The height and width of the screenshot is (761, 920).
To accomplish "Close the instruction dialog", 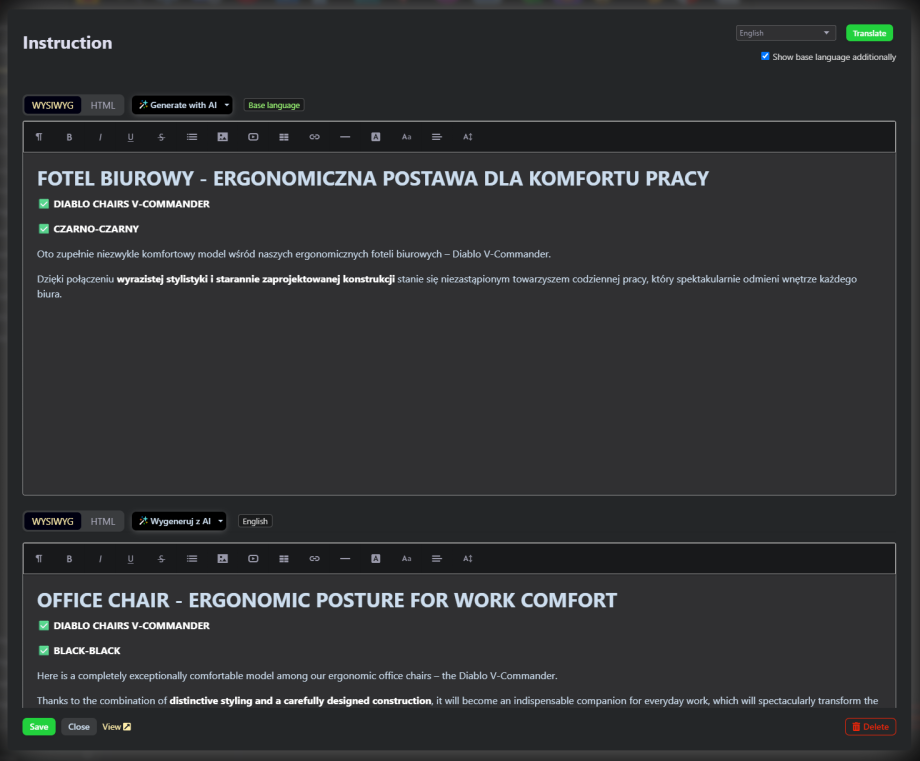I will tap(79, 726).
